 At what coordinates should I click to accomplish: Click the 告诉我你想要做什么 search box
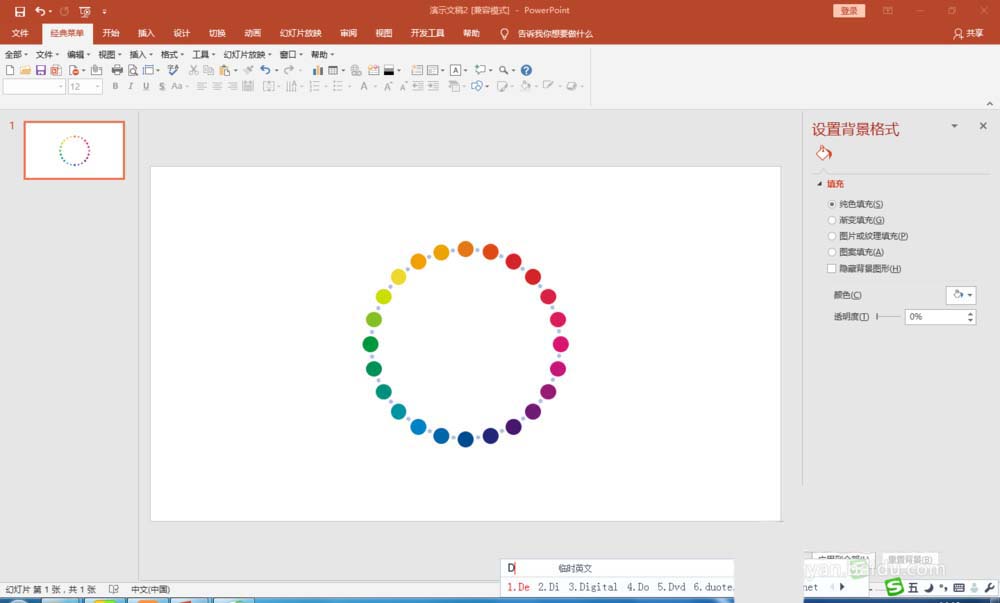pyautogui.click(x=555, y=34)
